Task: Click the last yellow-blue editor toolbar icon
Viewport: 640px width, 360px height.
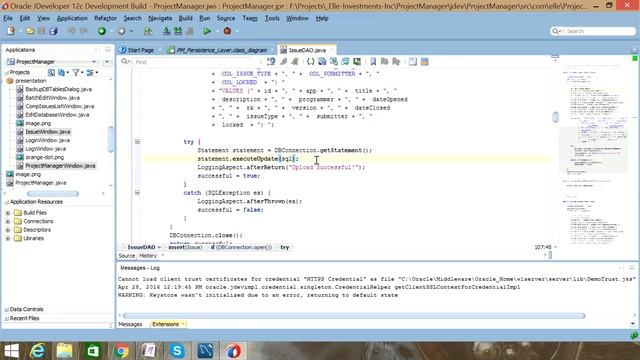Action: tap(425, 62)
